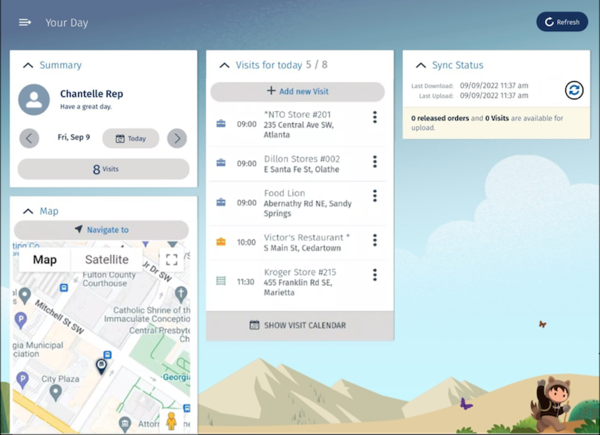This screenshot has width=600, height=435.
Task: Click the Refresh button
Action: [x=562, y=22]
